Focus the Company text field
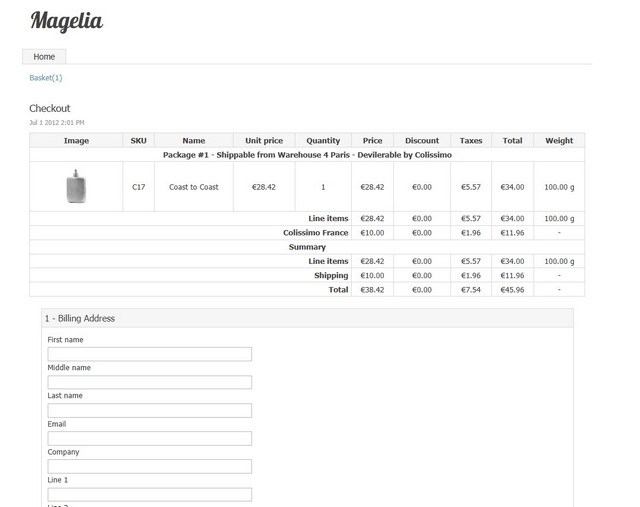 tap(149, 466)
